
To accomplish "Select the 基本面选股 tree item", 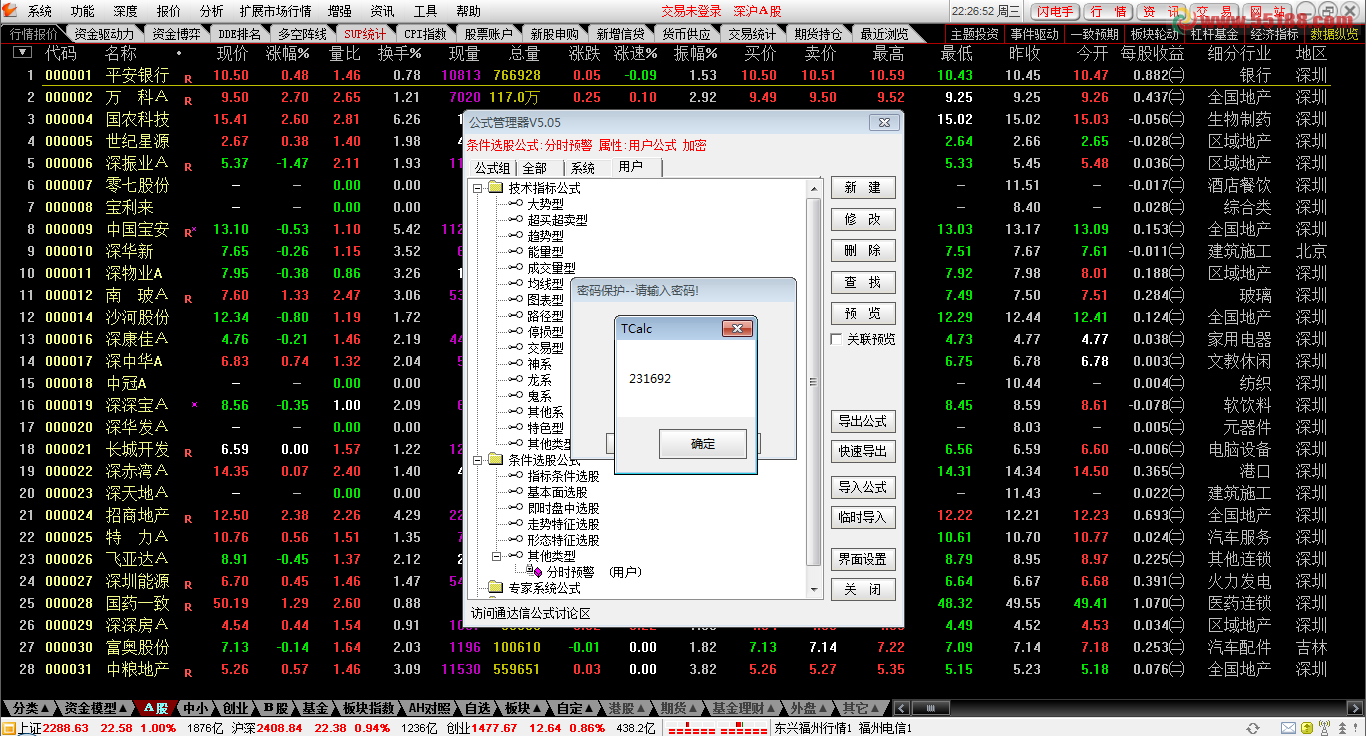I will pyautogui.click(x=557, y=492).
